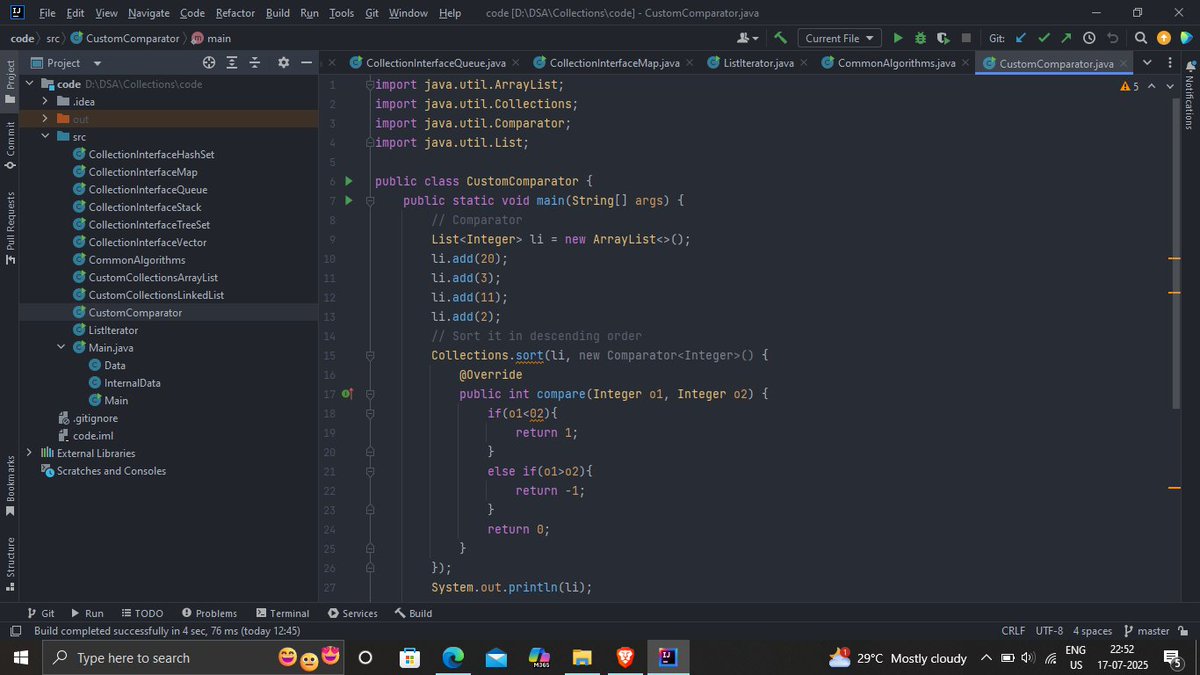Open Microsoft Edge from taskbar
Image resolution: width=1200 pixels, height=675 pixels.
click(x=453, y=657)
